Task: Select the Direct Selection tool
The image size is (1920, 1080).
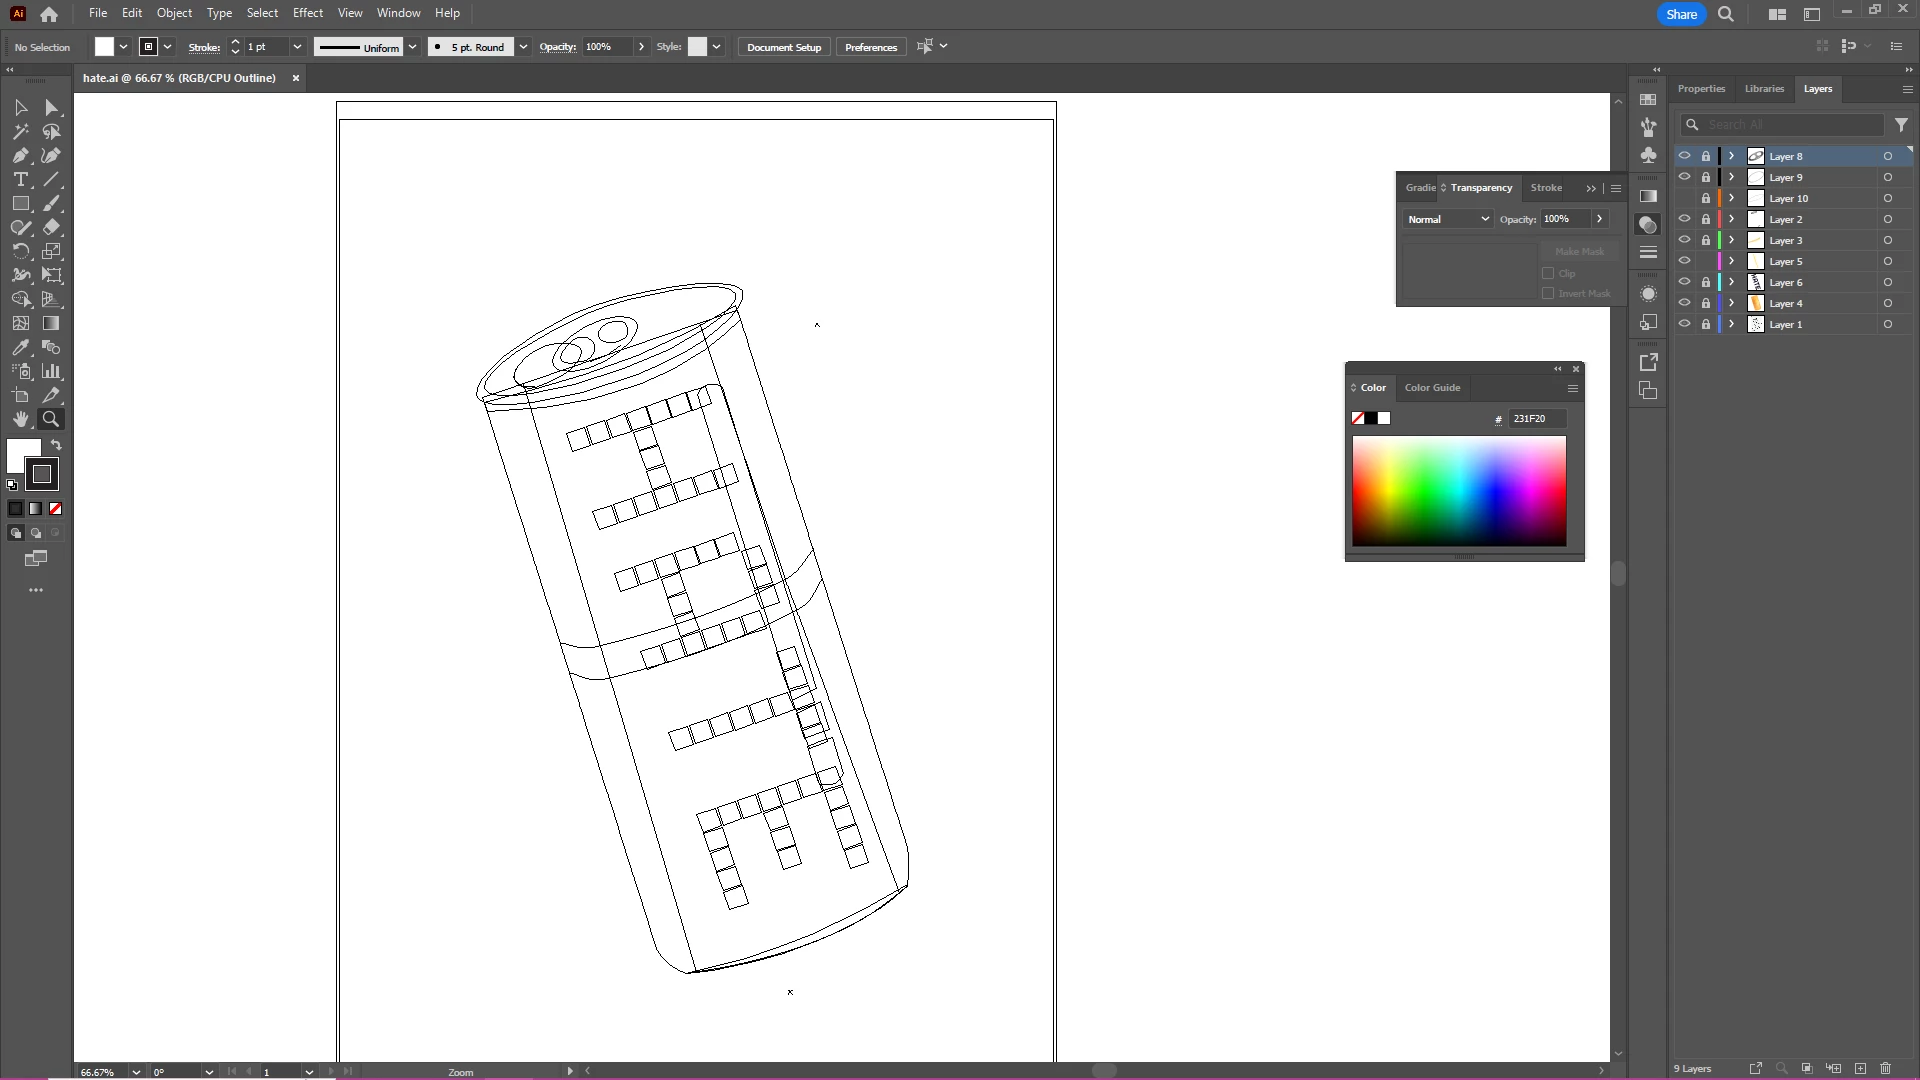Action: tap(52, 108)
